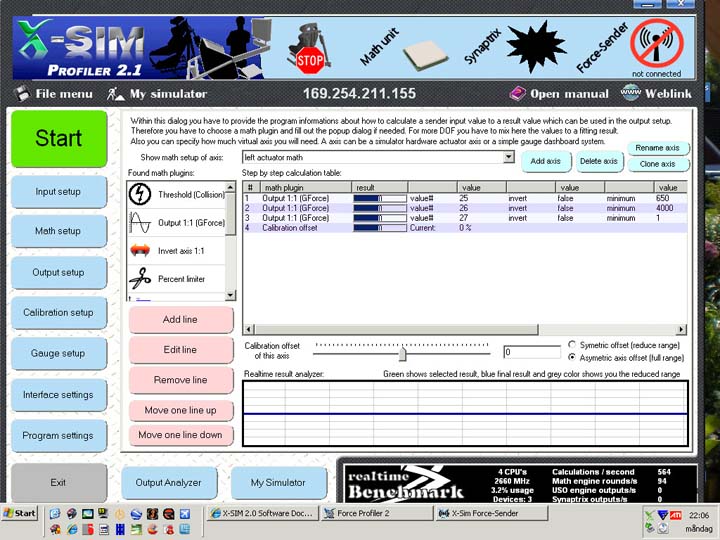Click Add axis button
Screen dimensions: 720x540
tap(546, 161)
